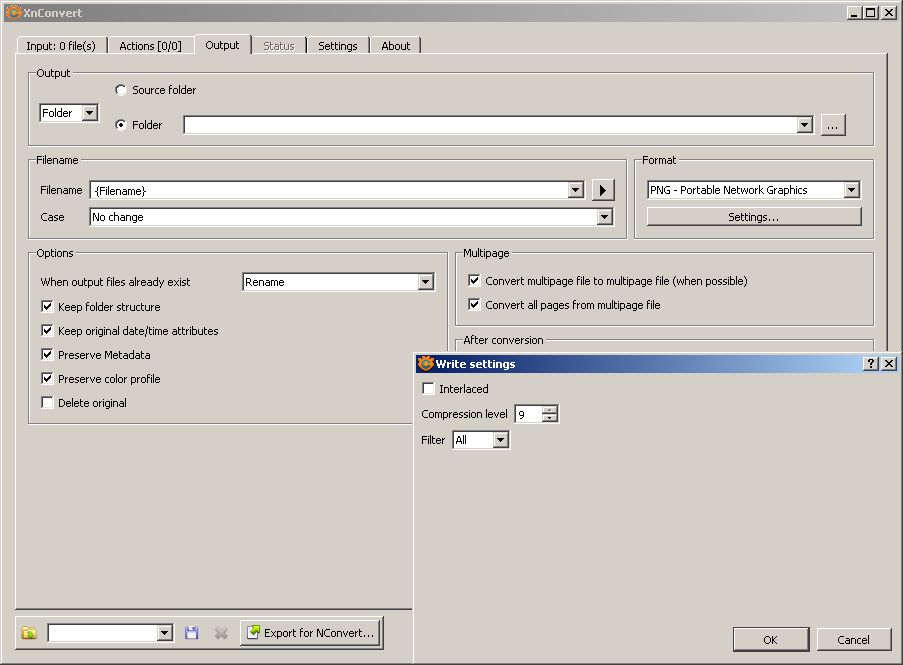Open the Filter dropdown

500,440
